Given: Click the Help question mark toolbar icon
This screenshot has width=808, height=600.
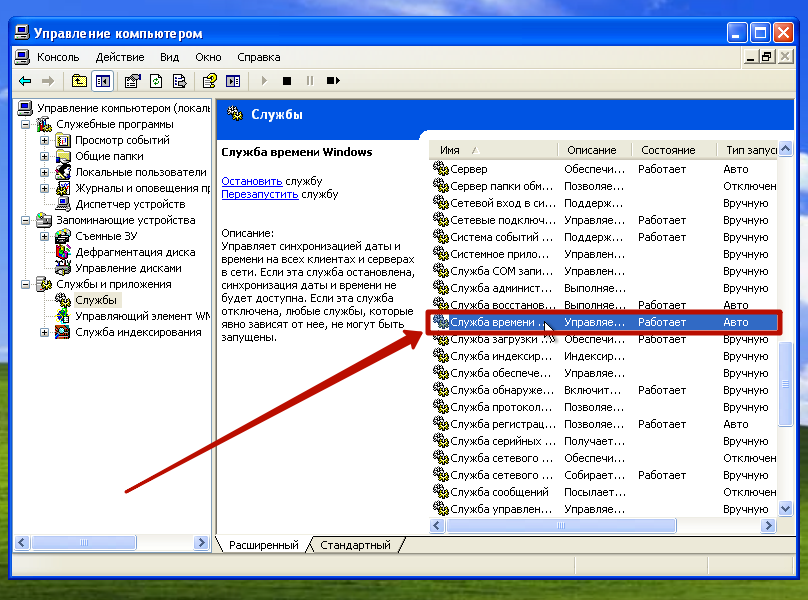Looking at the screenshot, I should (209, 81).
